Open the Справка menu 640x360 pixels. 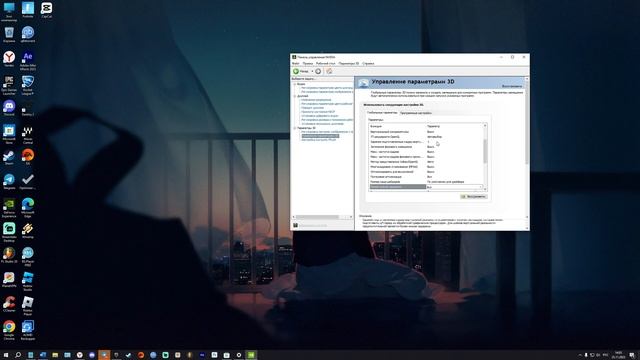pyautogui.click(x=368, y=64)
